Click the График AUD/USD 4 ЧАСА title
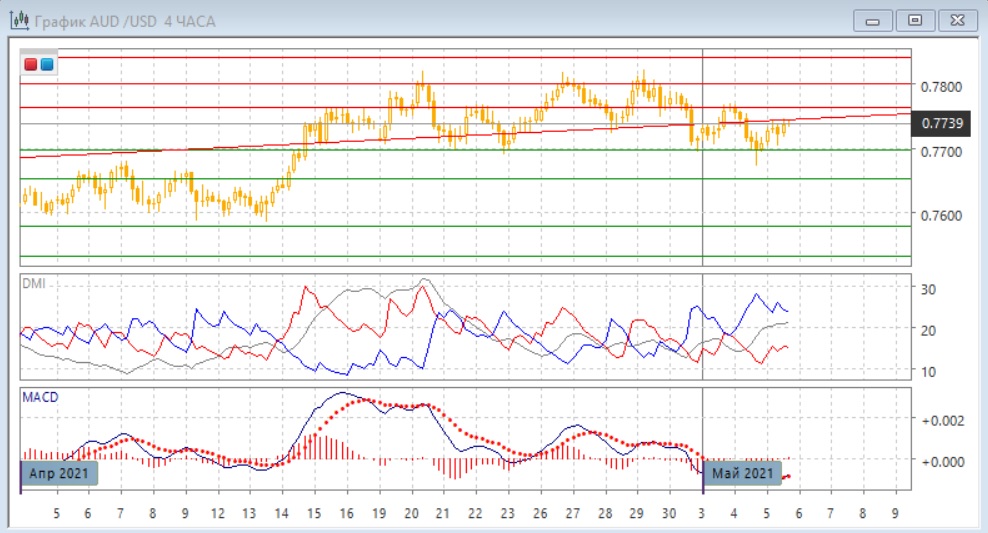 point(123,21)
